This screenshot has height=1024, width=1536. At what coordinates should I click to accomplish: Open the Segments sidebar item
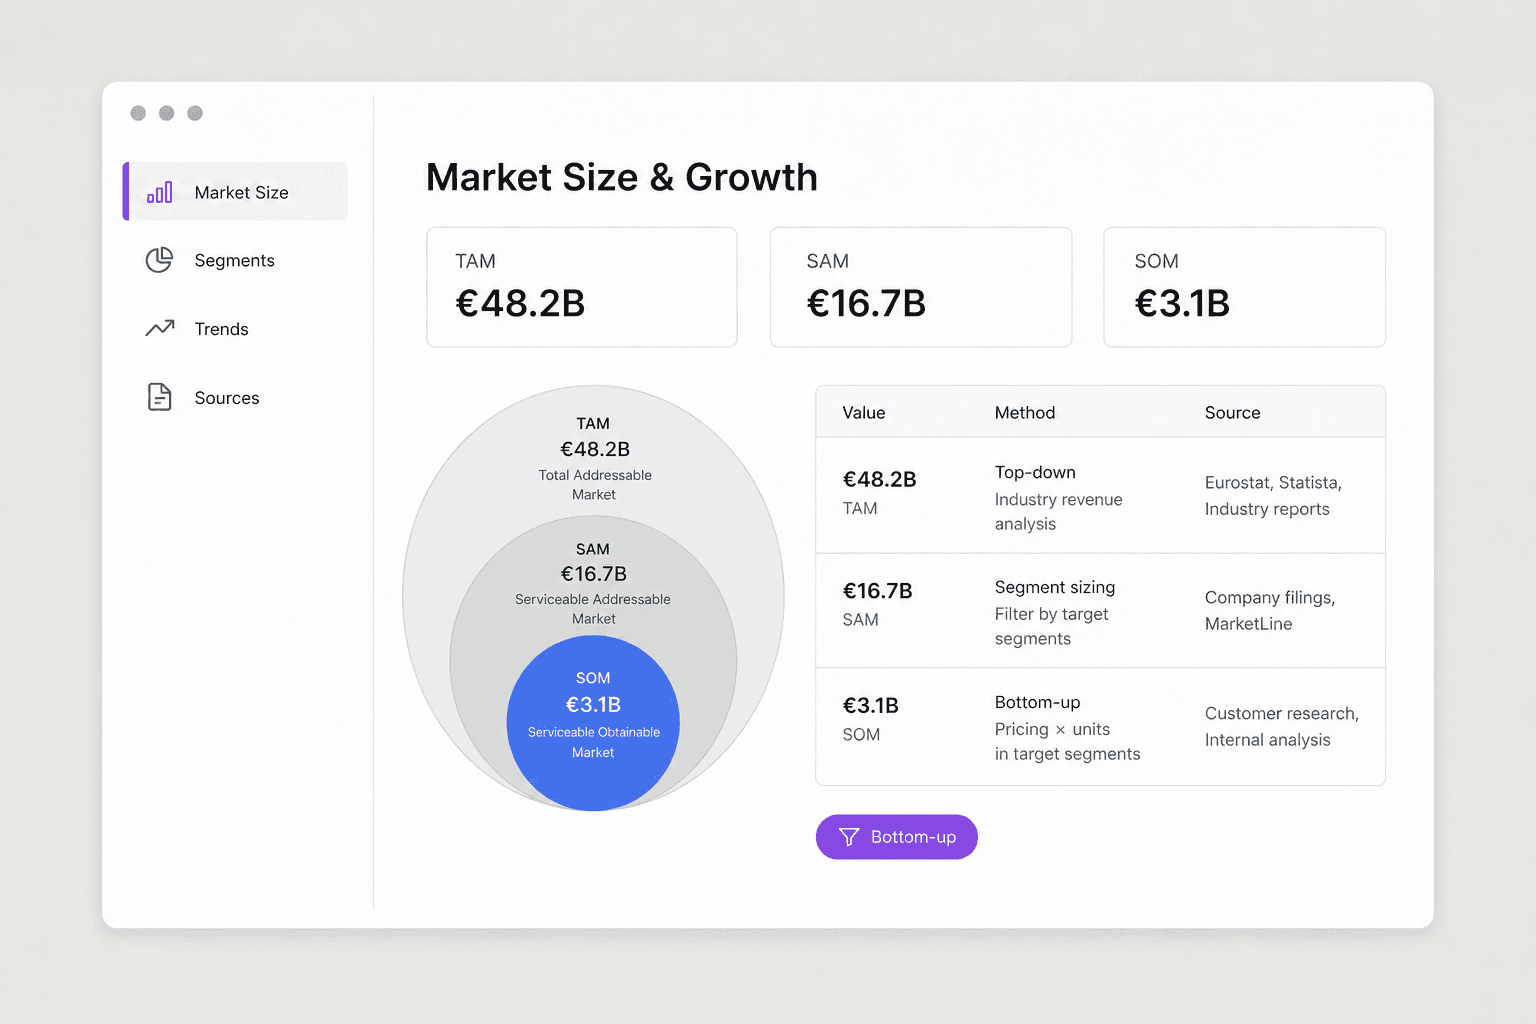click(235, 260)
